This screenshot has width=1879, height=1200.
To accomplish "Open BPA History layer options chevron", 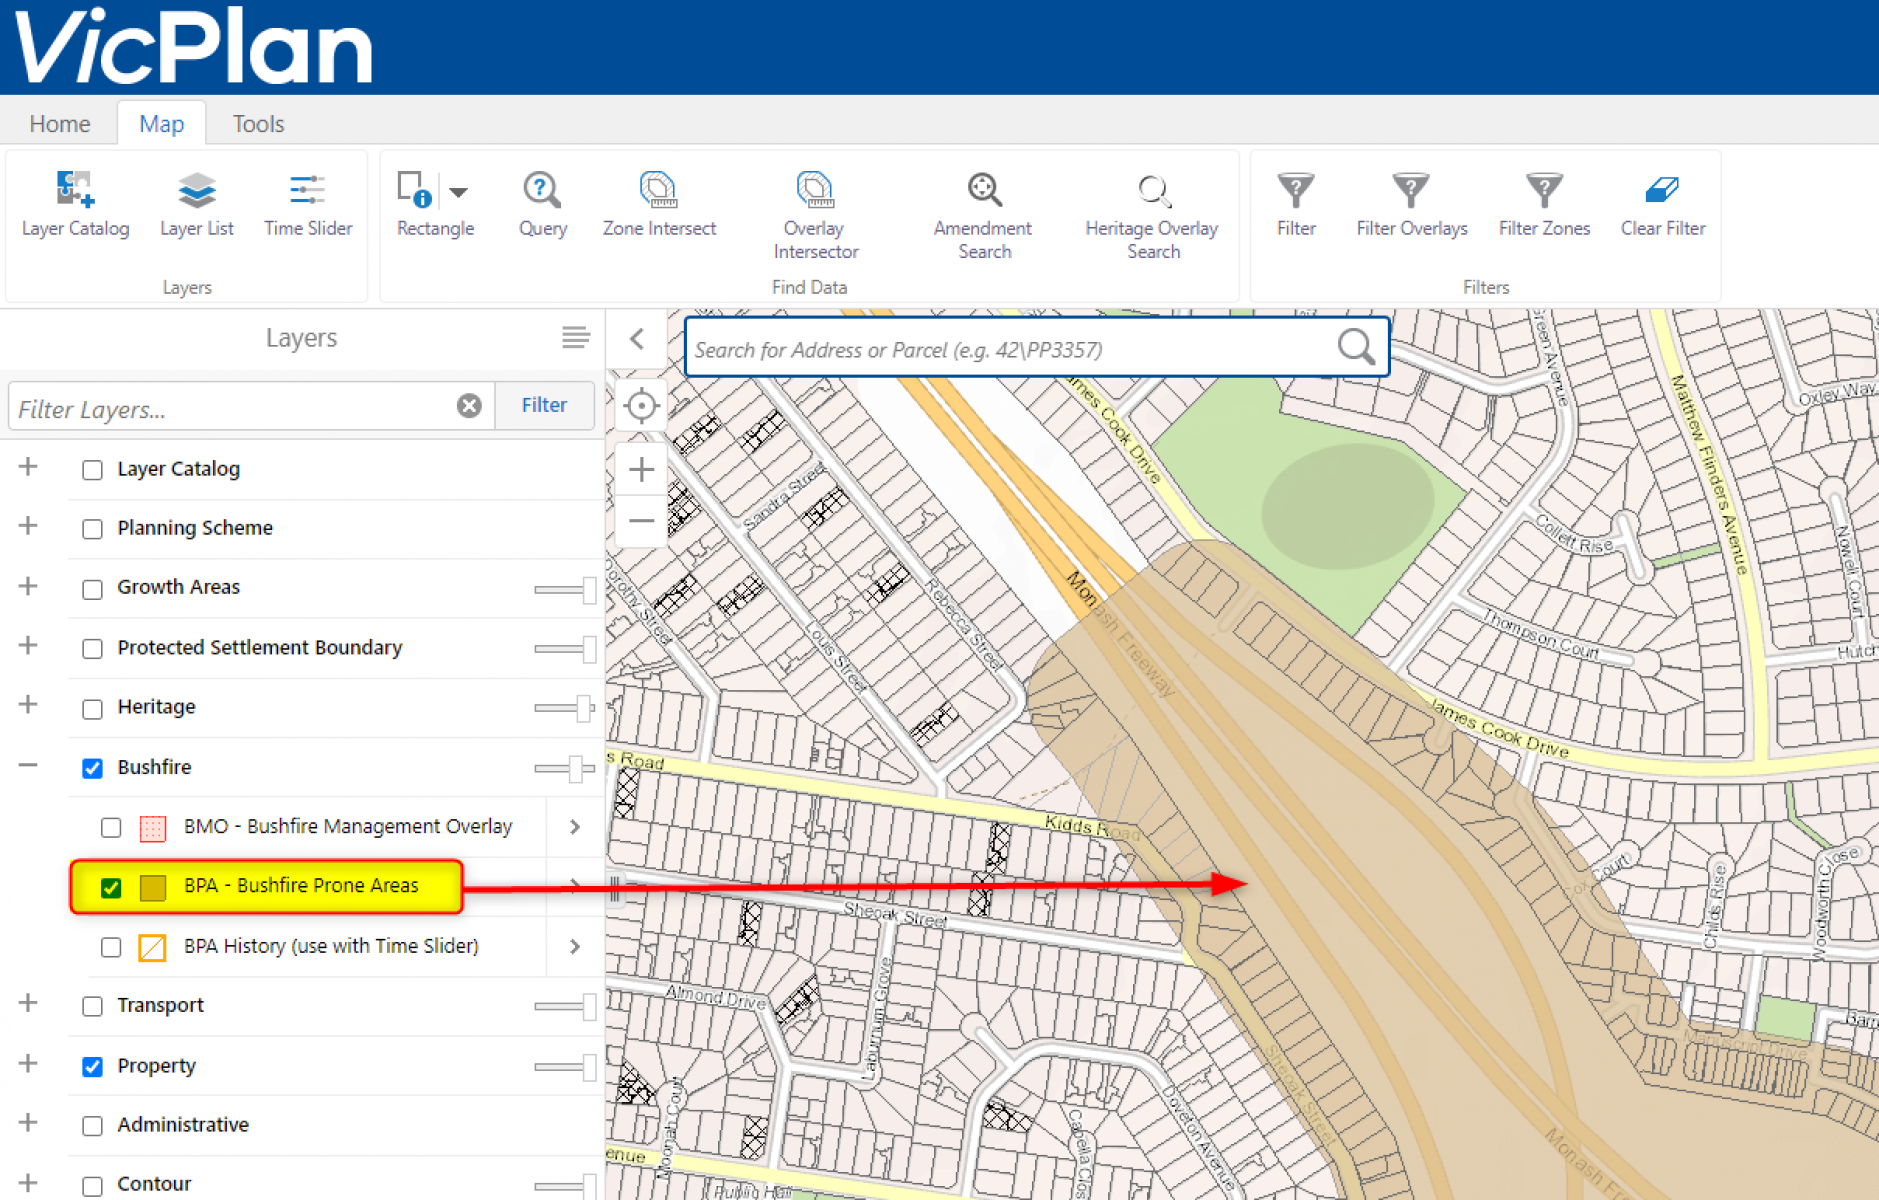I will (575, 946).
